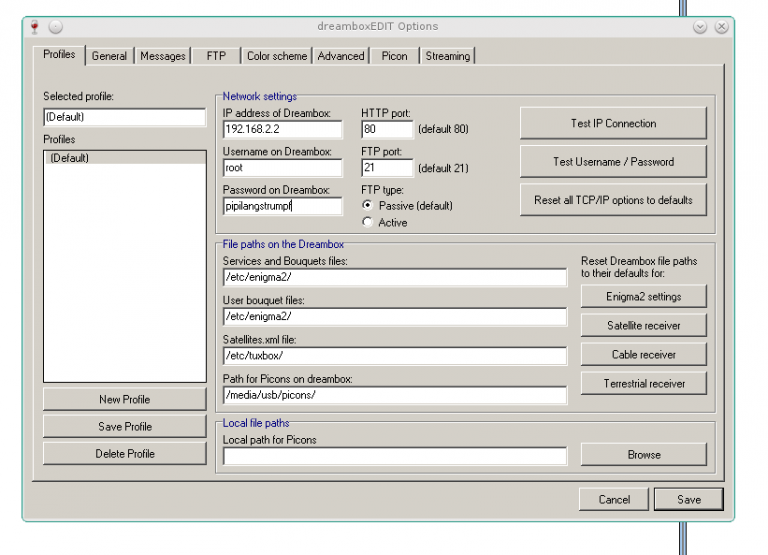Viewport: 768px width, 555px height.
Task: Reset all TCP/IP options to defaults
Action: tap(613, 200)
